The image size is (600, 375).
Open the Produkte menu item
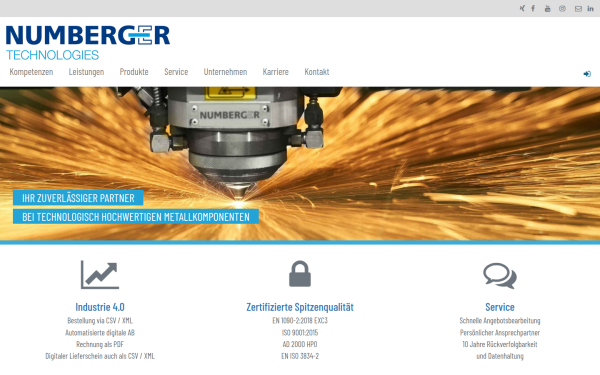(134, 72)
